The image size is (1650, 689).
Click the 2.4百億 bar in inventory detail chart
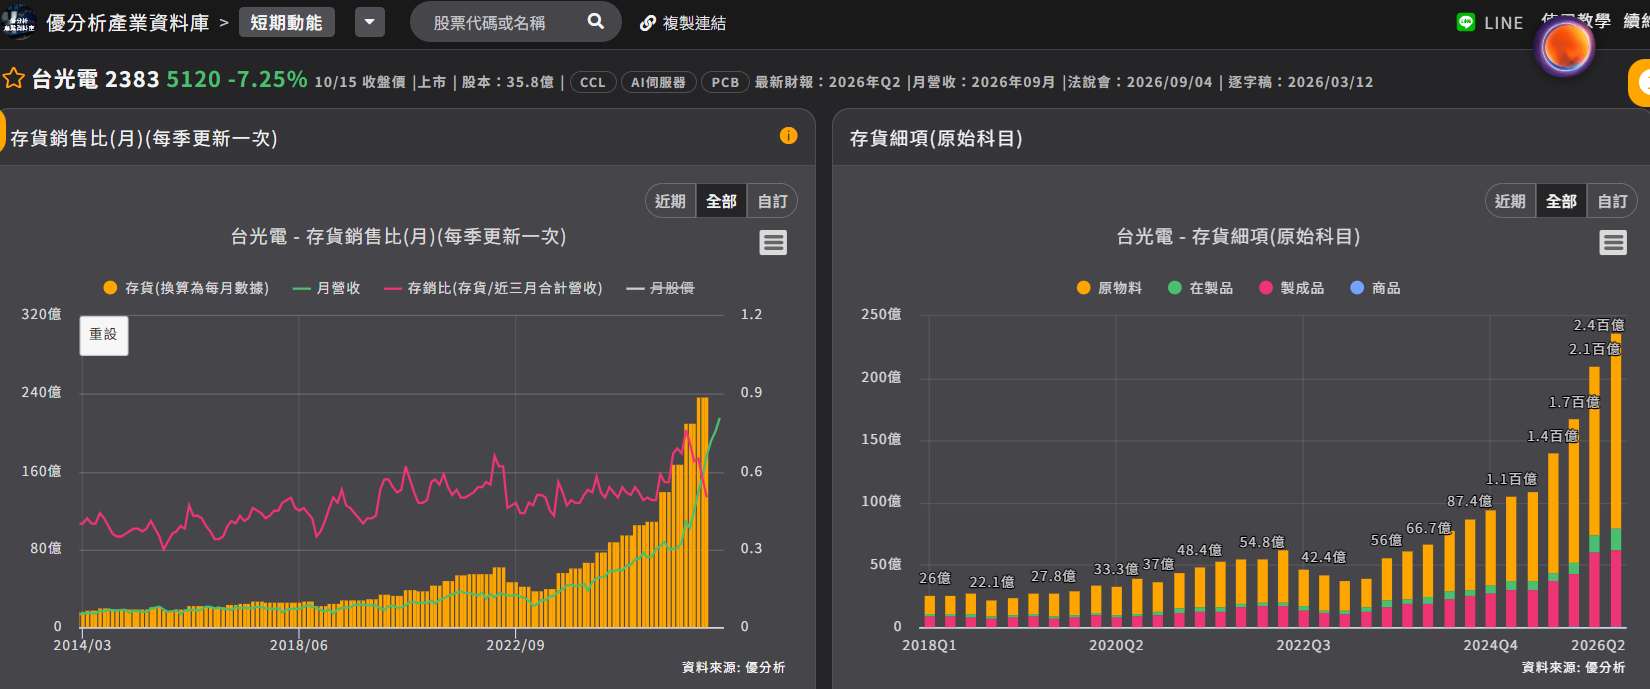1616,481
